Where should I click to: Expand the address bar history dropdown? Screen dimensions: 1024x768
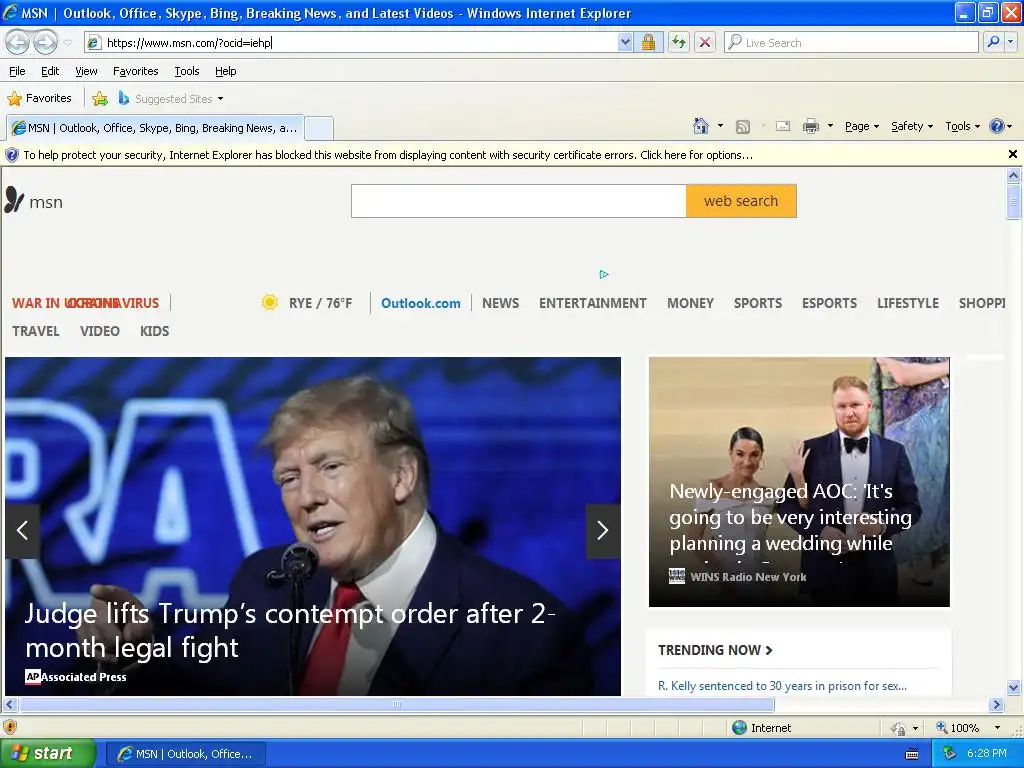pos(625,42)
